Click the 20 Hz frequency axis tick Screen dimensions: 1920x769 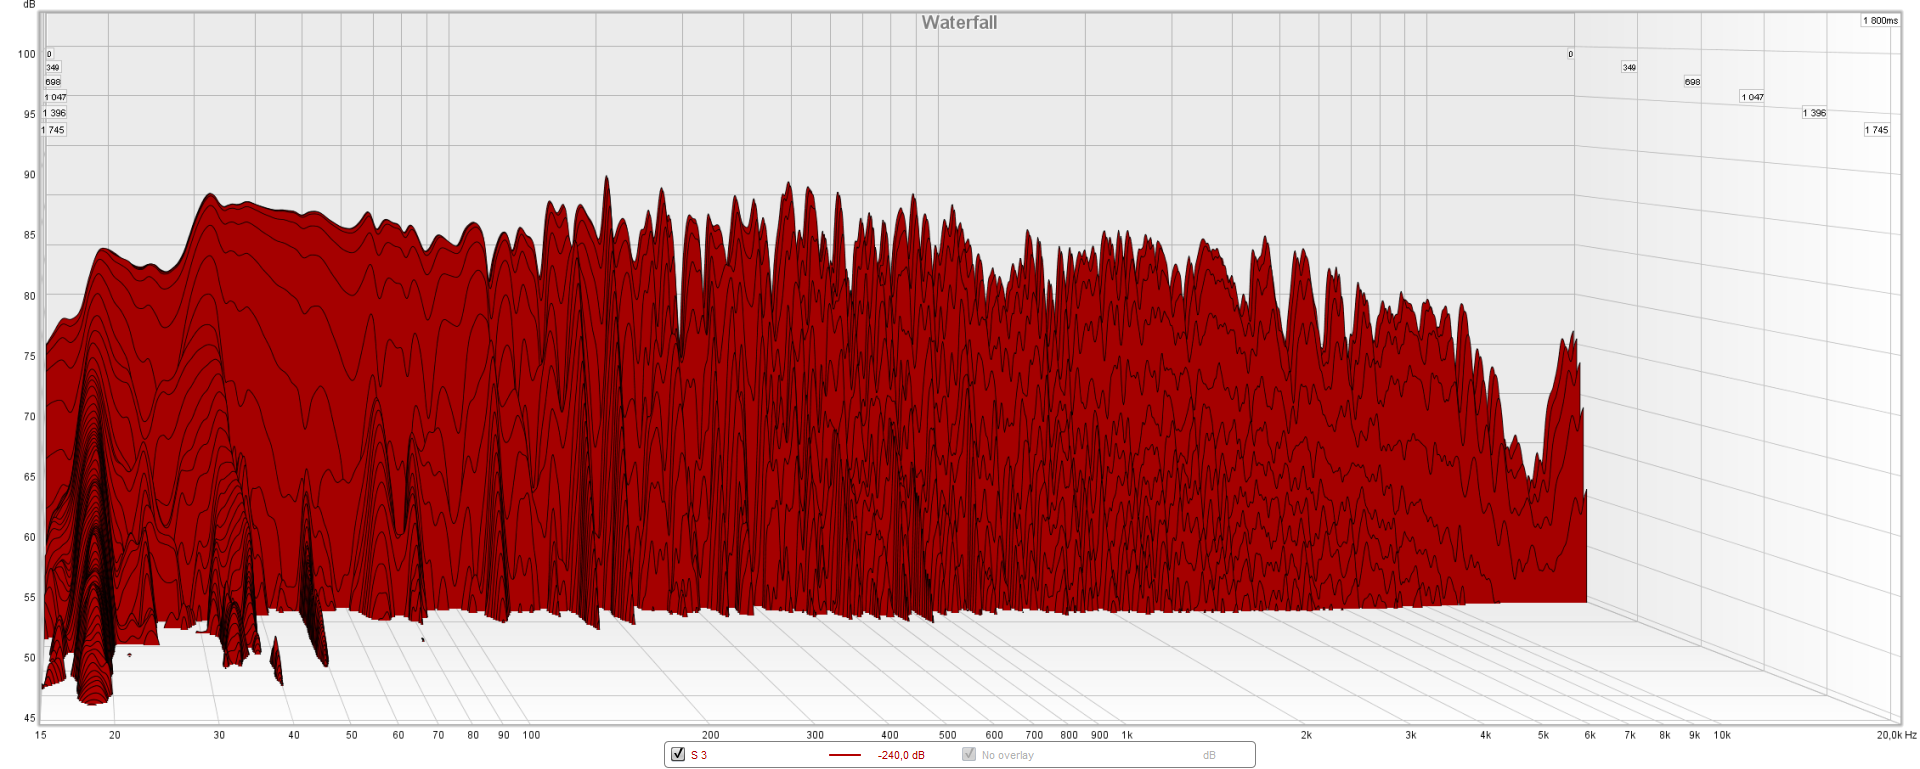[x=115, y=735]
